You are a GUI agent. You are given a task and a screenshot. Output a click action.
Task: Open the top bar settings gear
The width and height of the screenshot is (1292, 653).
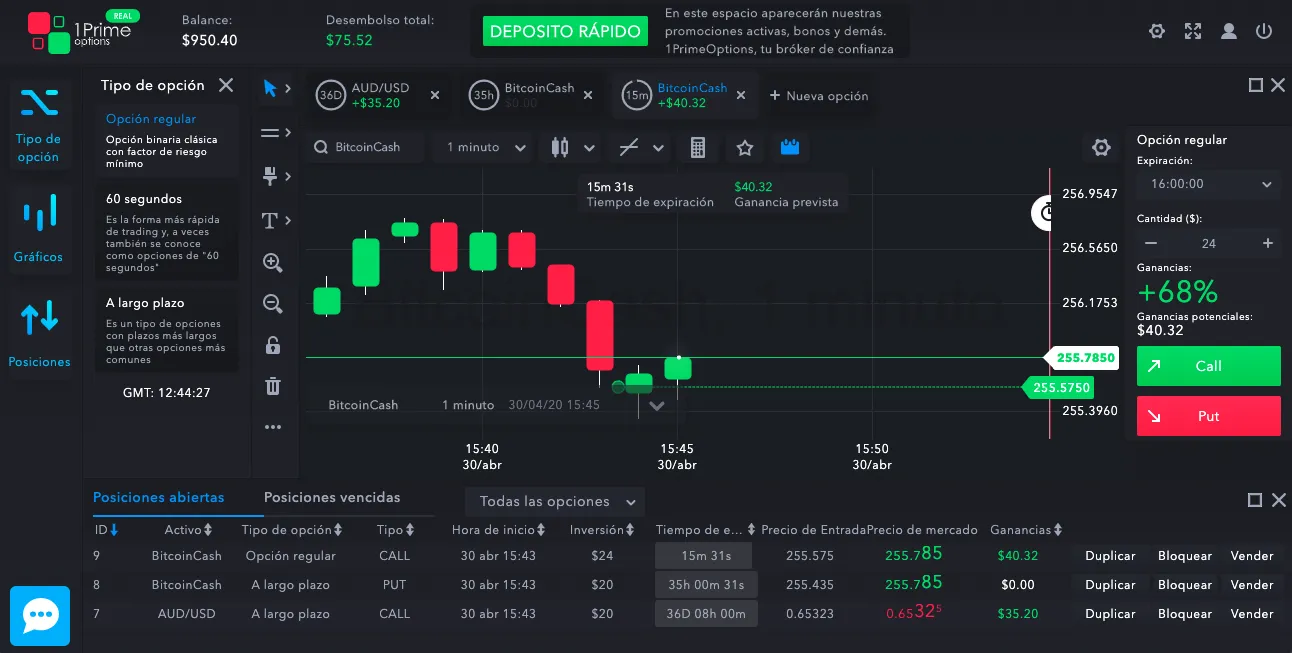click(1157, 31)
